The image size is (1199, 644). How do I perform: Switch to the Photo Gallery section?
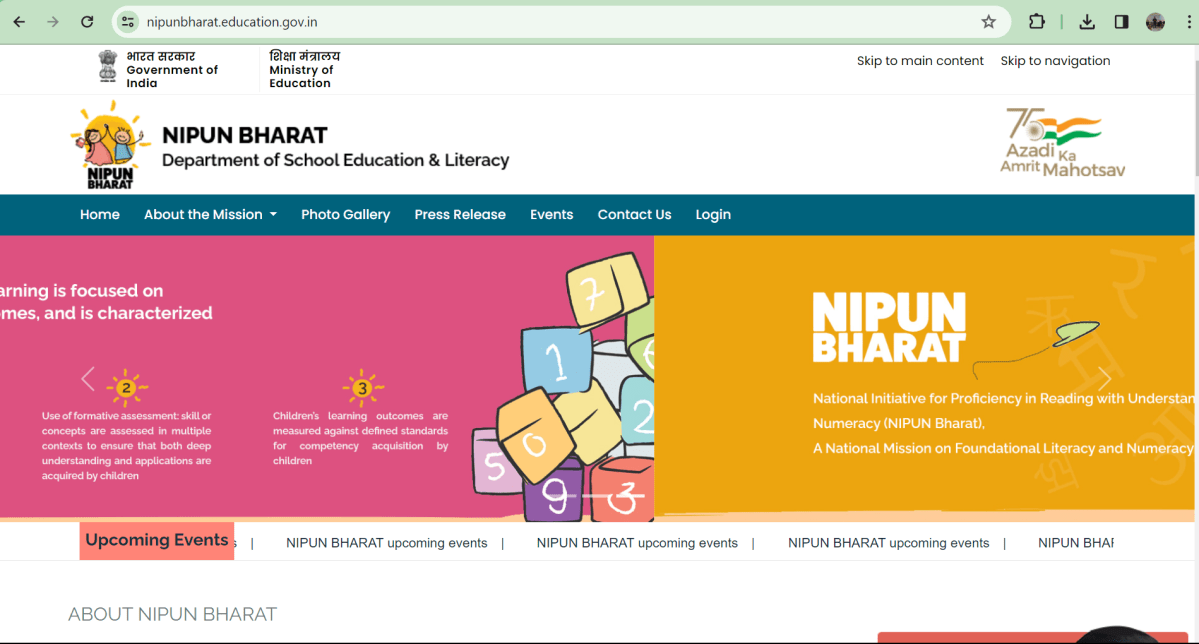click(345, 214)
